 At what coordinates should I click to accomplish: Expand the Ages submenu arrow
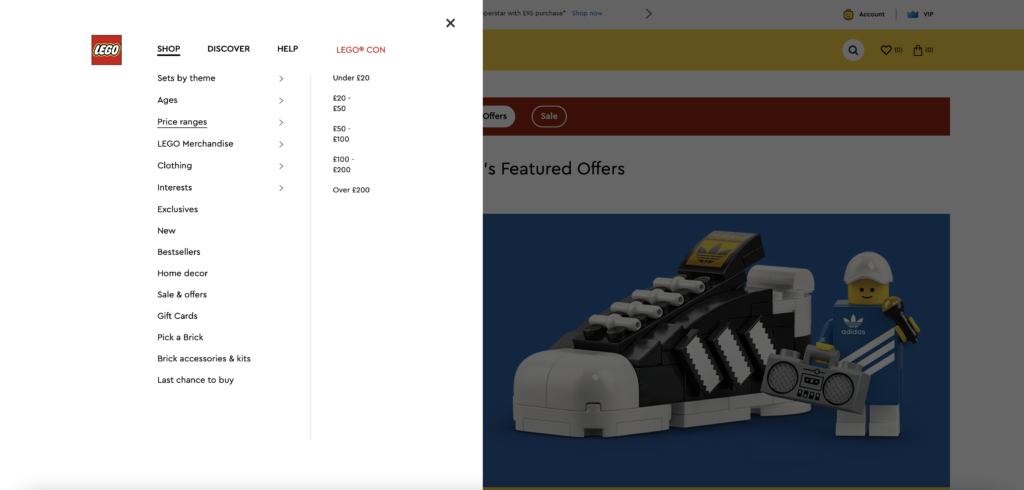[x=281, y=101]
